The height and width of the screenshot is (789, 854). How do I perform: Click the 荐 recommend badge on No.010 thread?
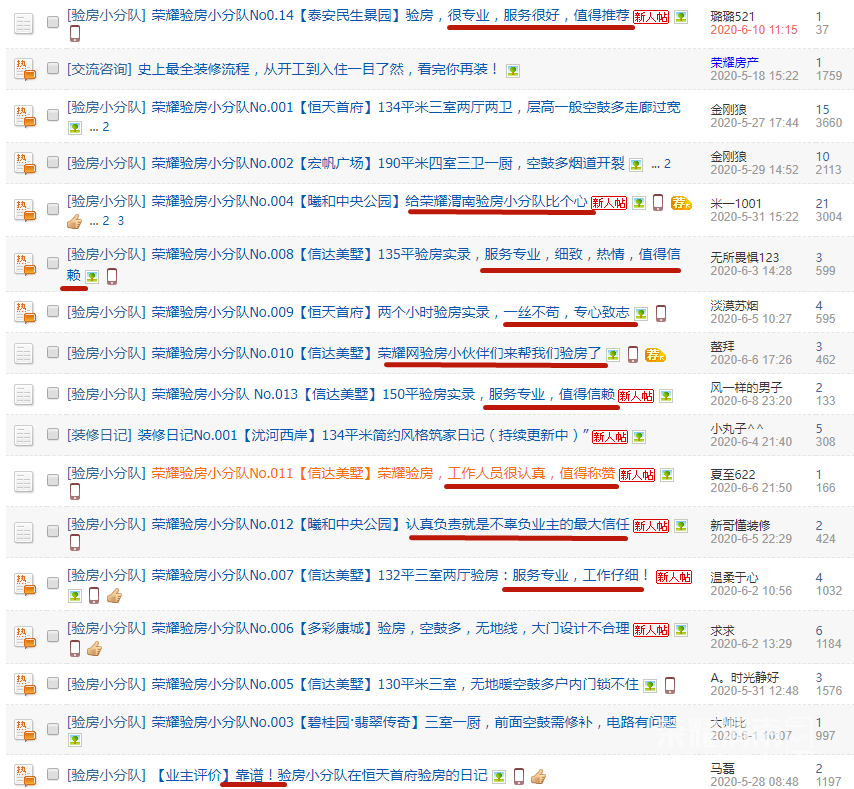655,354
